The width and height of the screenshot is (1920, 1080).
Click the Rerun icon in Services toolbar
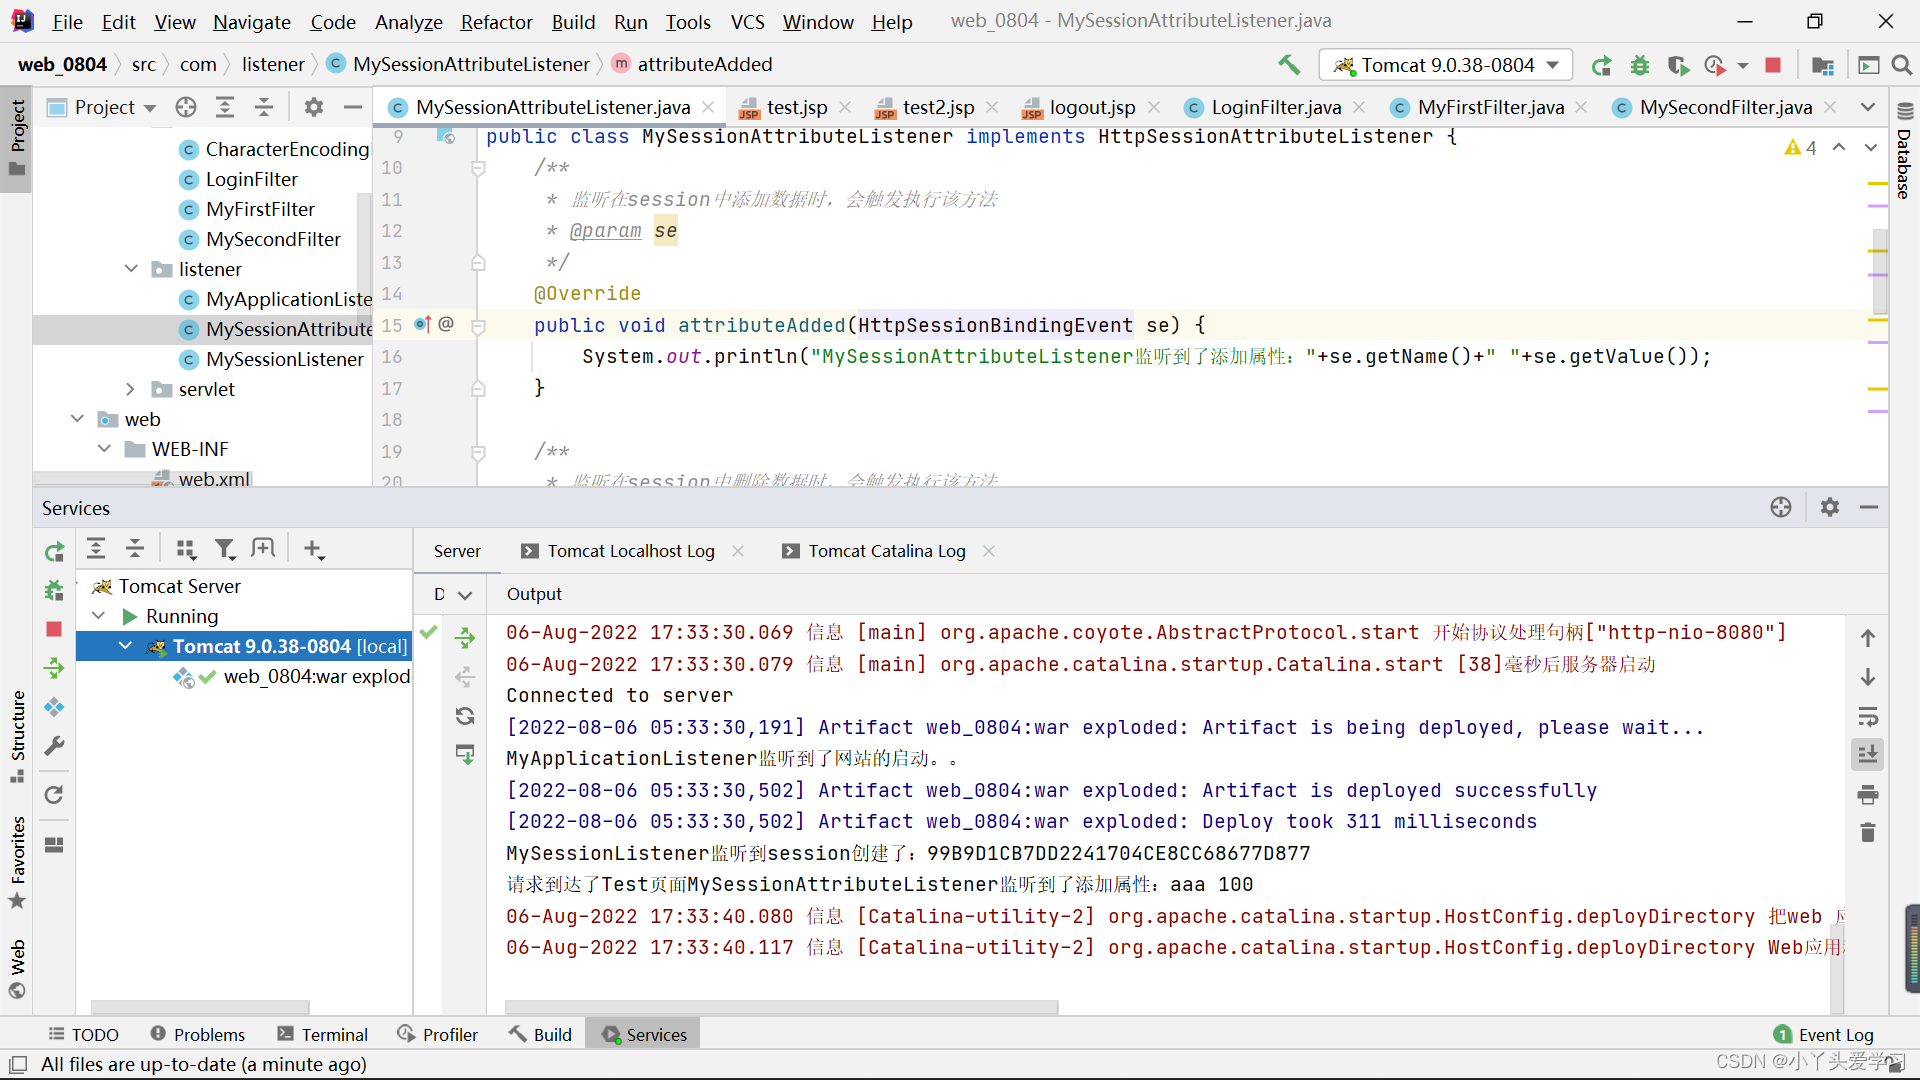[x=54, y=551]
